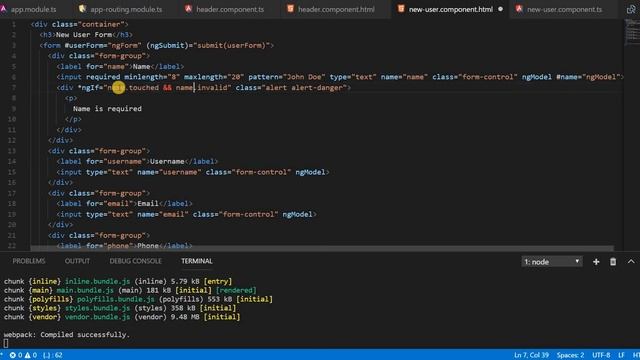Image resolution: width=640 pixels, height=360 pixels.
Task: Click line number 7 in the gutter
Action: coord(14,87)
